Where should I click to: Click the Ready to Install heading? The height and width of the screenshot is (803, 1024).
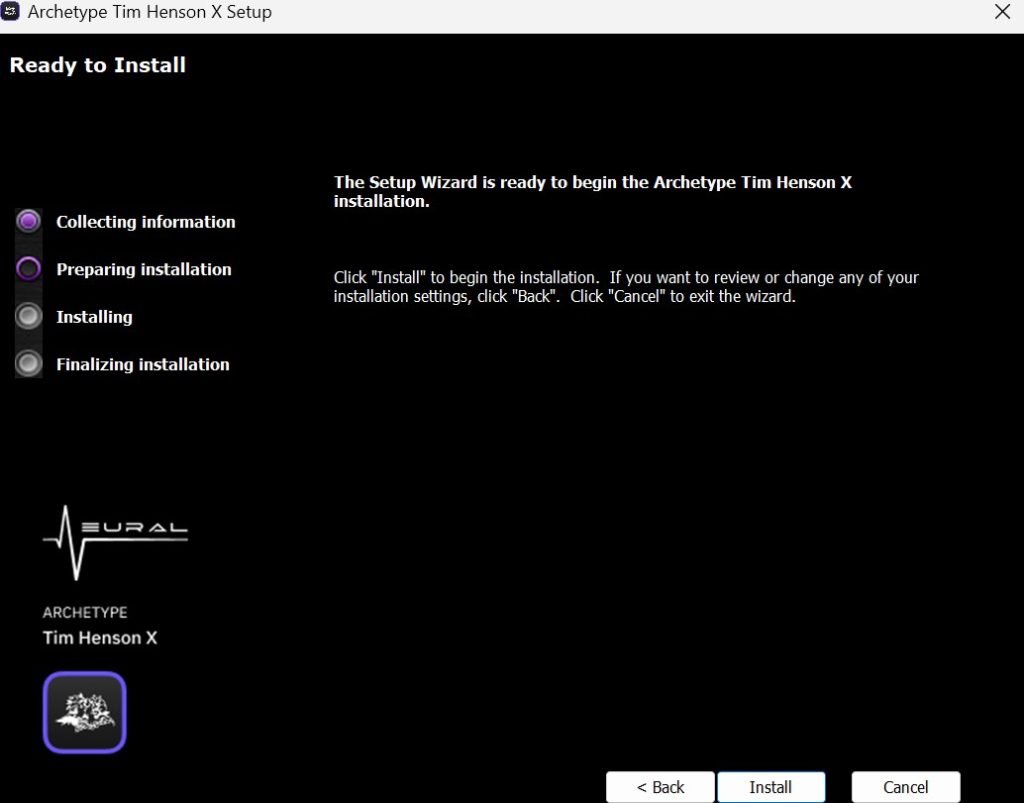coord(98,66)
